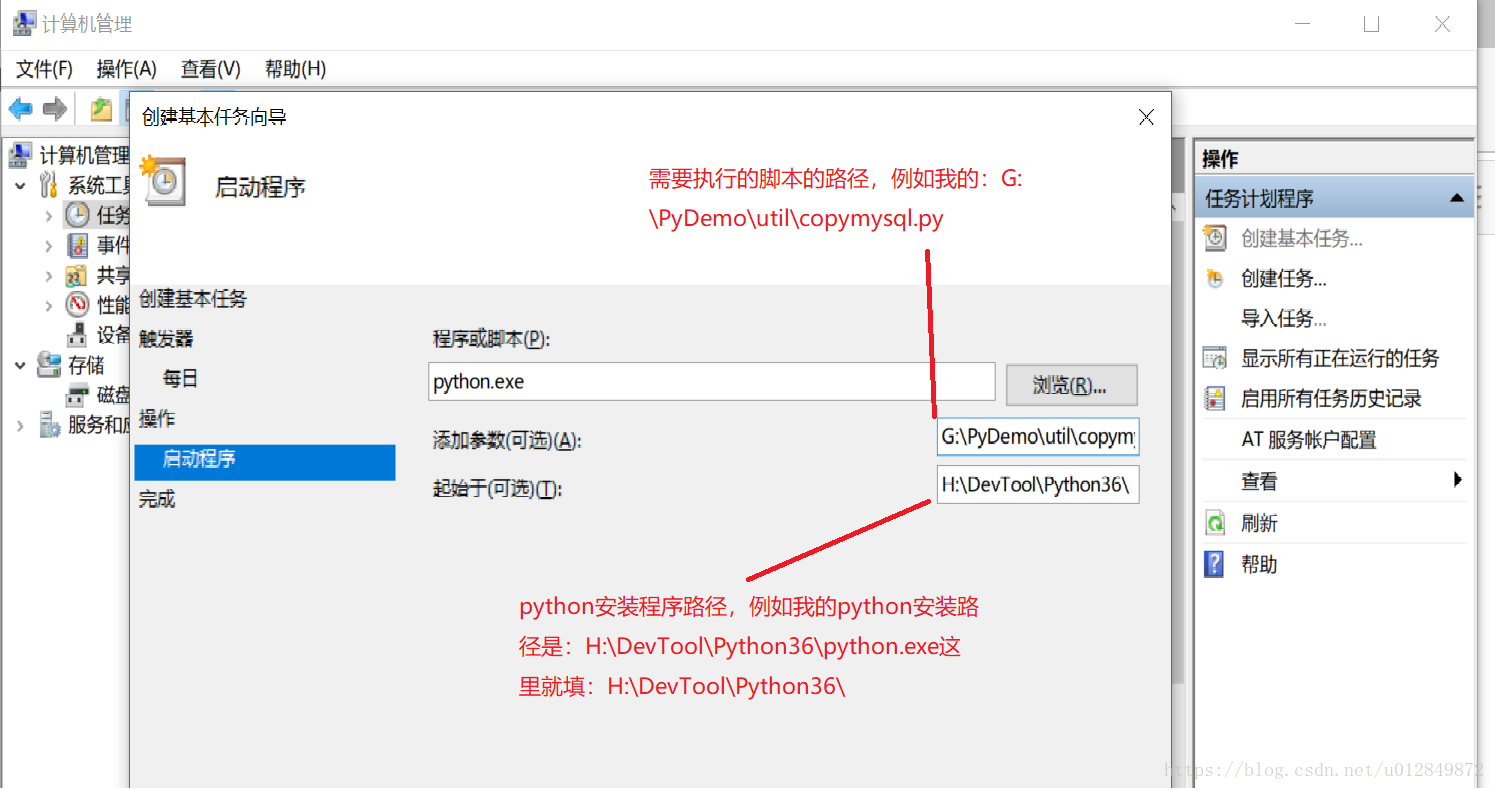Click 显示所有正在运行的任务 action
This screenshot has width=1495, height=790.
[1340, 358]
